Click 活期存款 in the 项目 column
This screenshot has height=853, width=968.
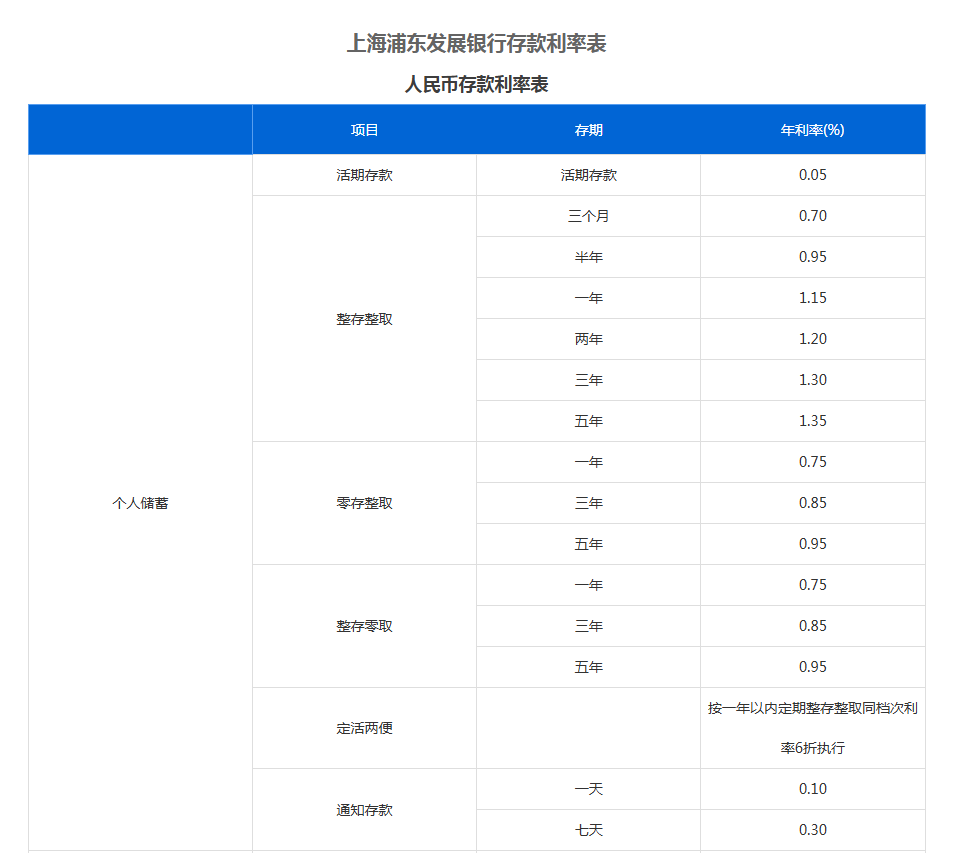tap(364, 175)
